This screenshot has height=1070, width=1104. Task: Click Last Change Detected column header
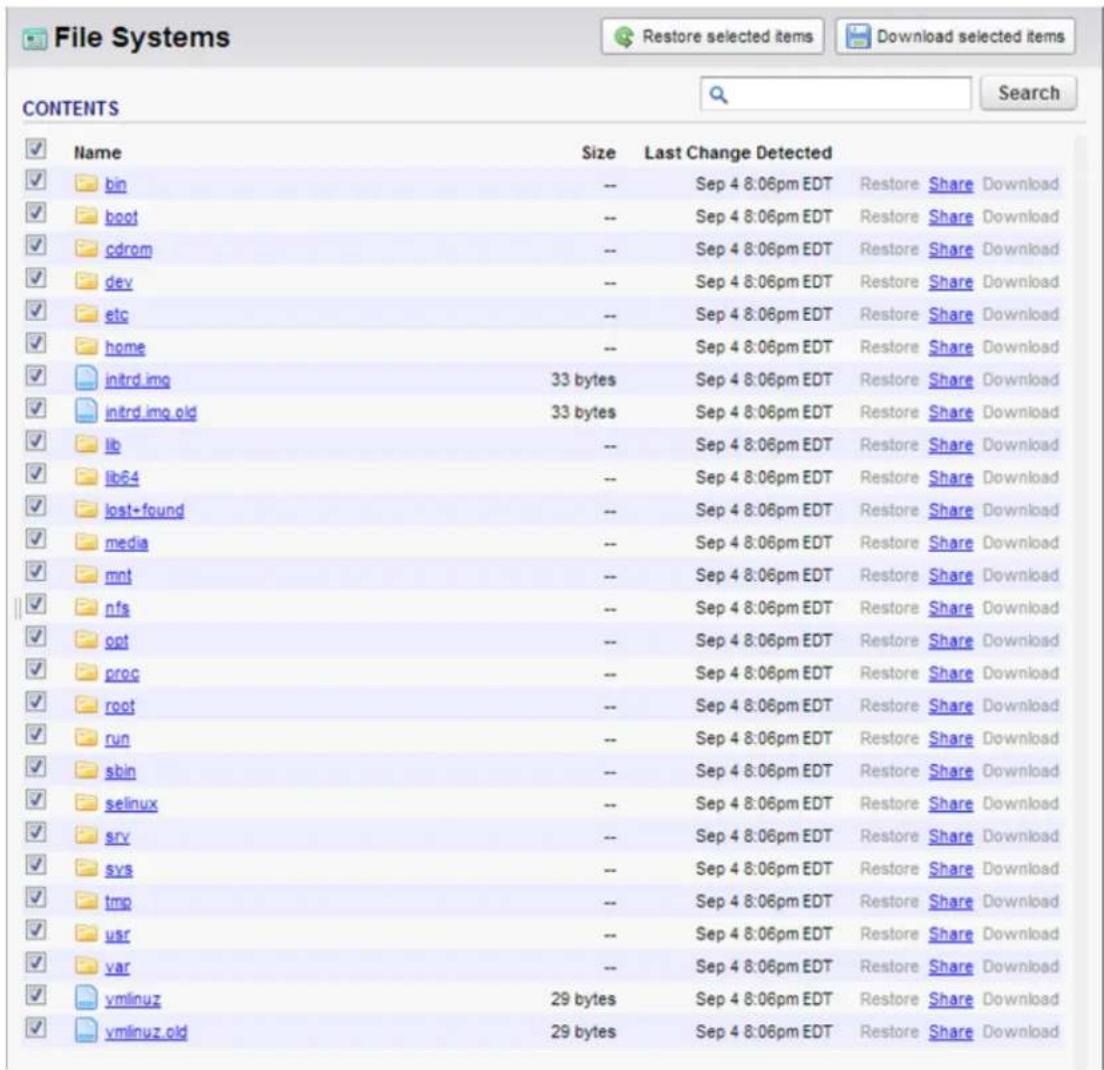[738, 153]
